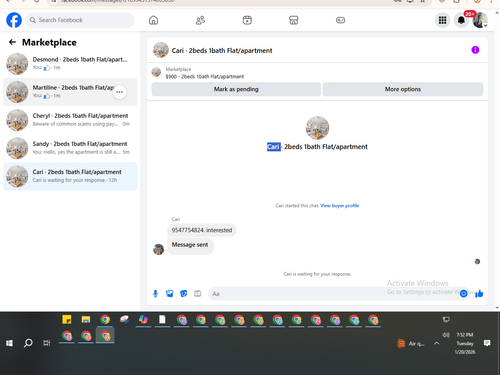The height and width of the screenshot is (375, 500).
Task: Click Mark as pending button
Action: pos(236,89)
